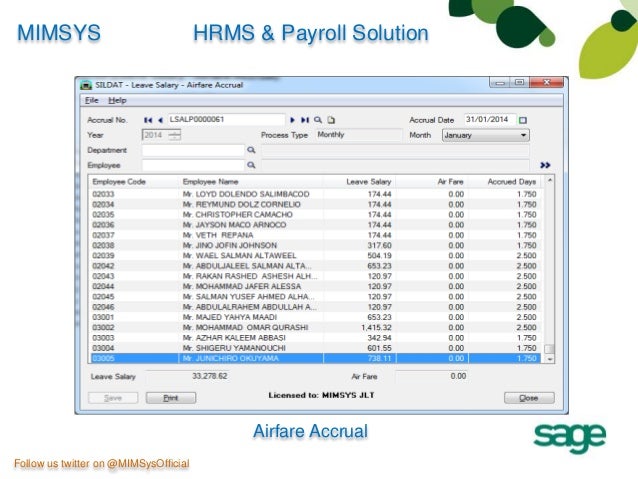Open the Help menu
The height and width of the screenshot is (479, 638).
[117, 101]
